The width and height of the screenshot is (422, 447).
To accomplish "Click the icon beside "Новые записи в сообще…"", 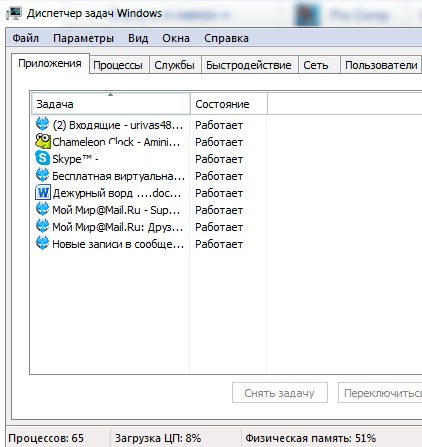I will pos(42,243).
